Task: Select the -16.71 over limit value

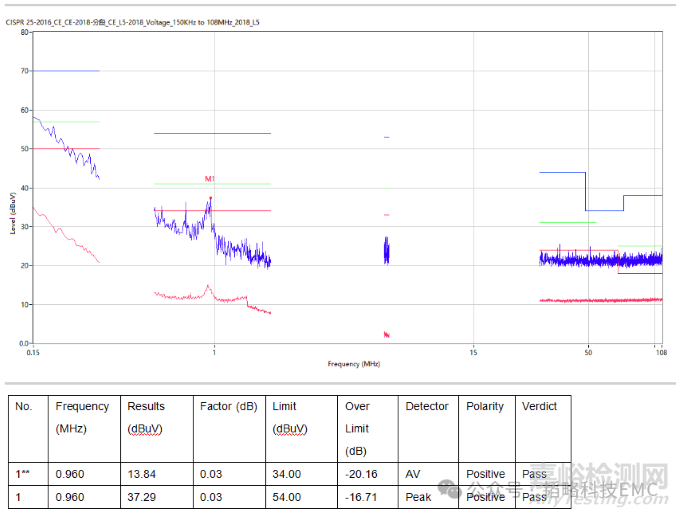Action: point(361,496)
